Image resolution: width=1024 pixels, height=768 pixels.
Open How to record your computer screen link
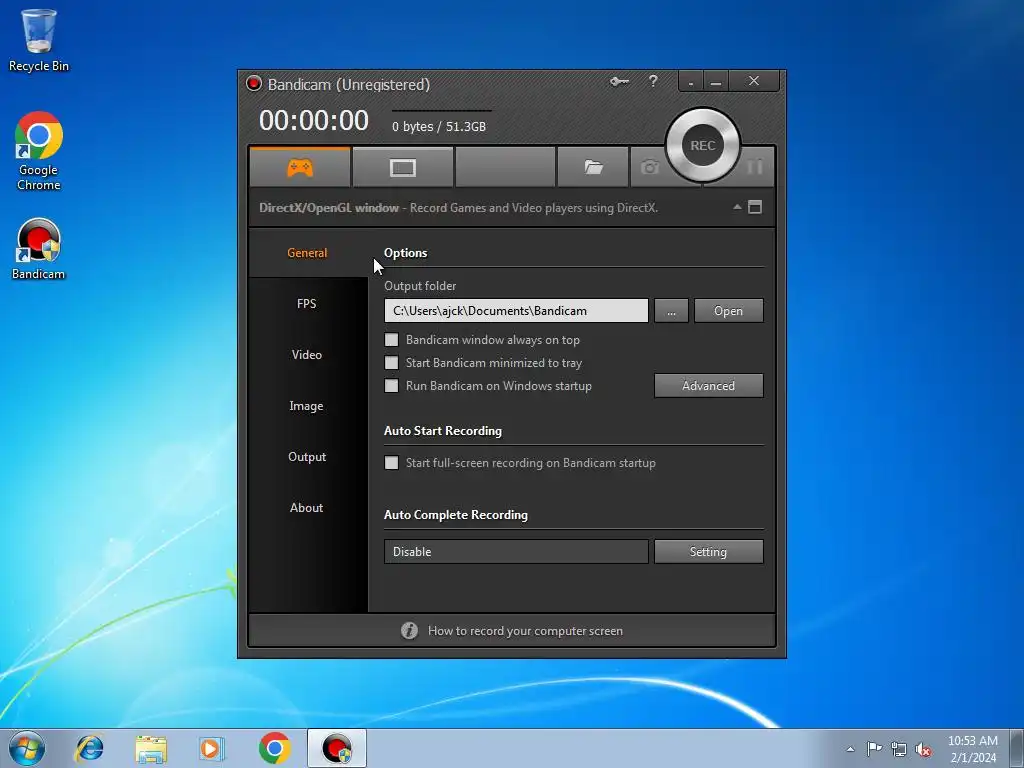(x=525, y=631)
